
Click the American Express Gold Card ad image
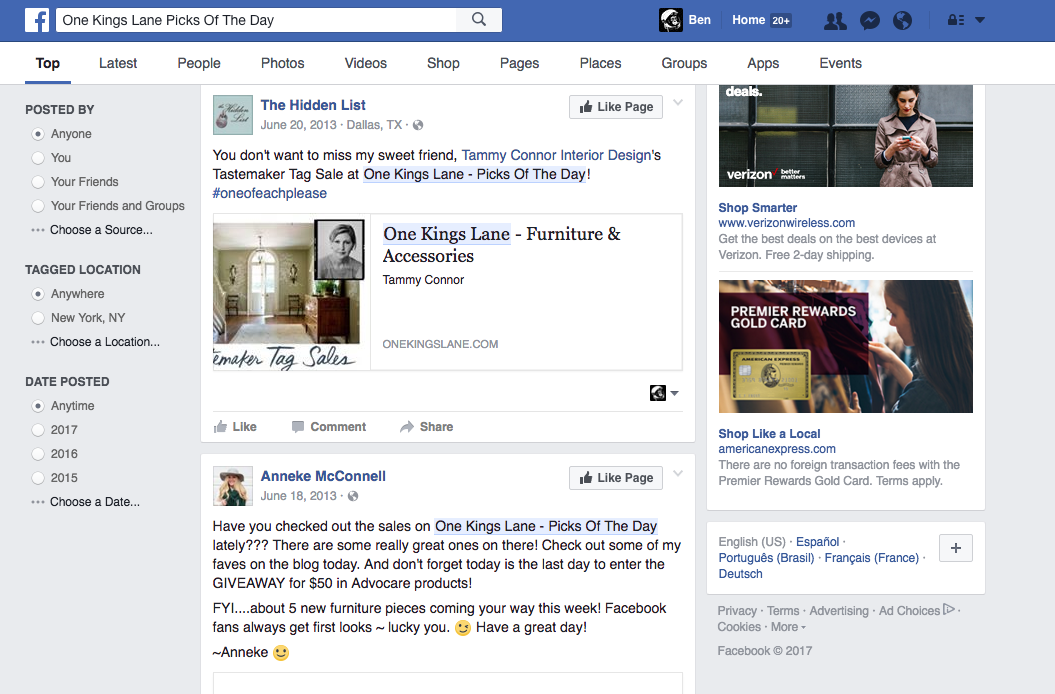pos(845,346)
